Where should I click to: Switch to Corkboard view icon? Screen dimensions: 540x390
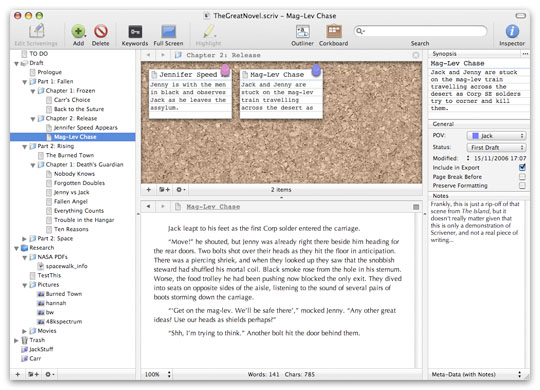(334, 31)
